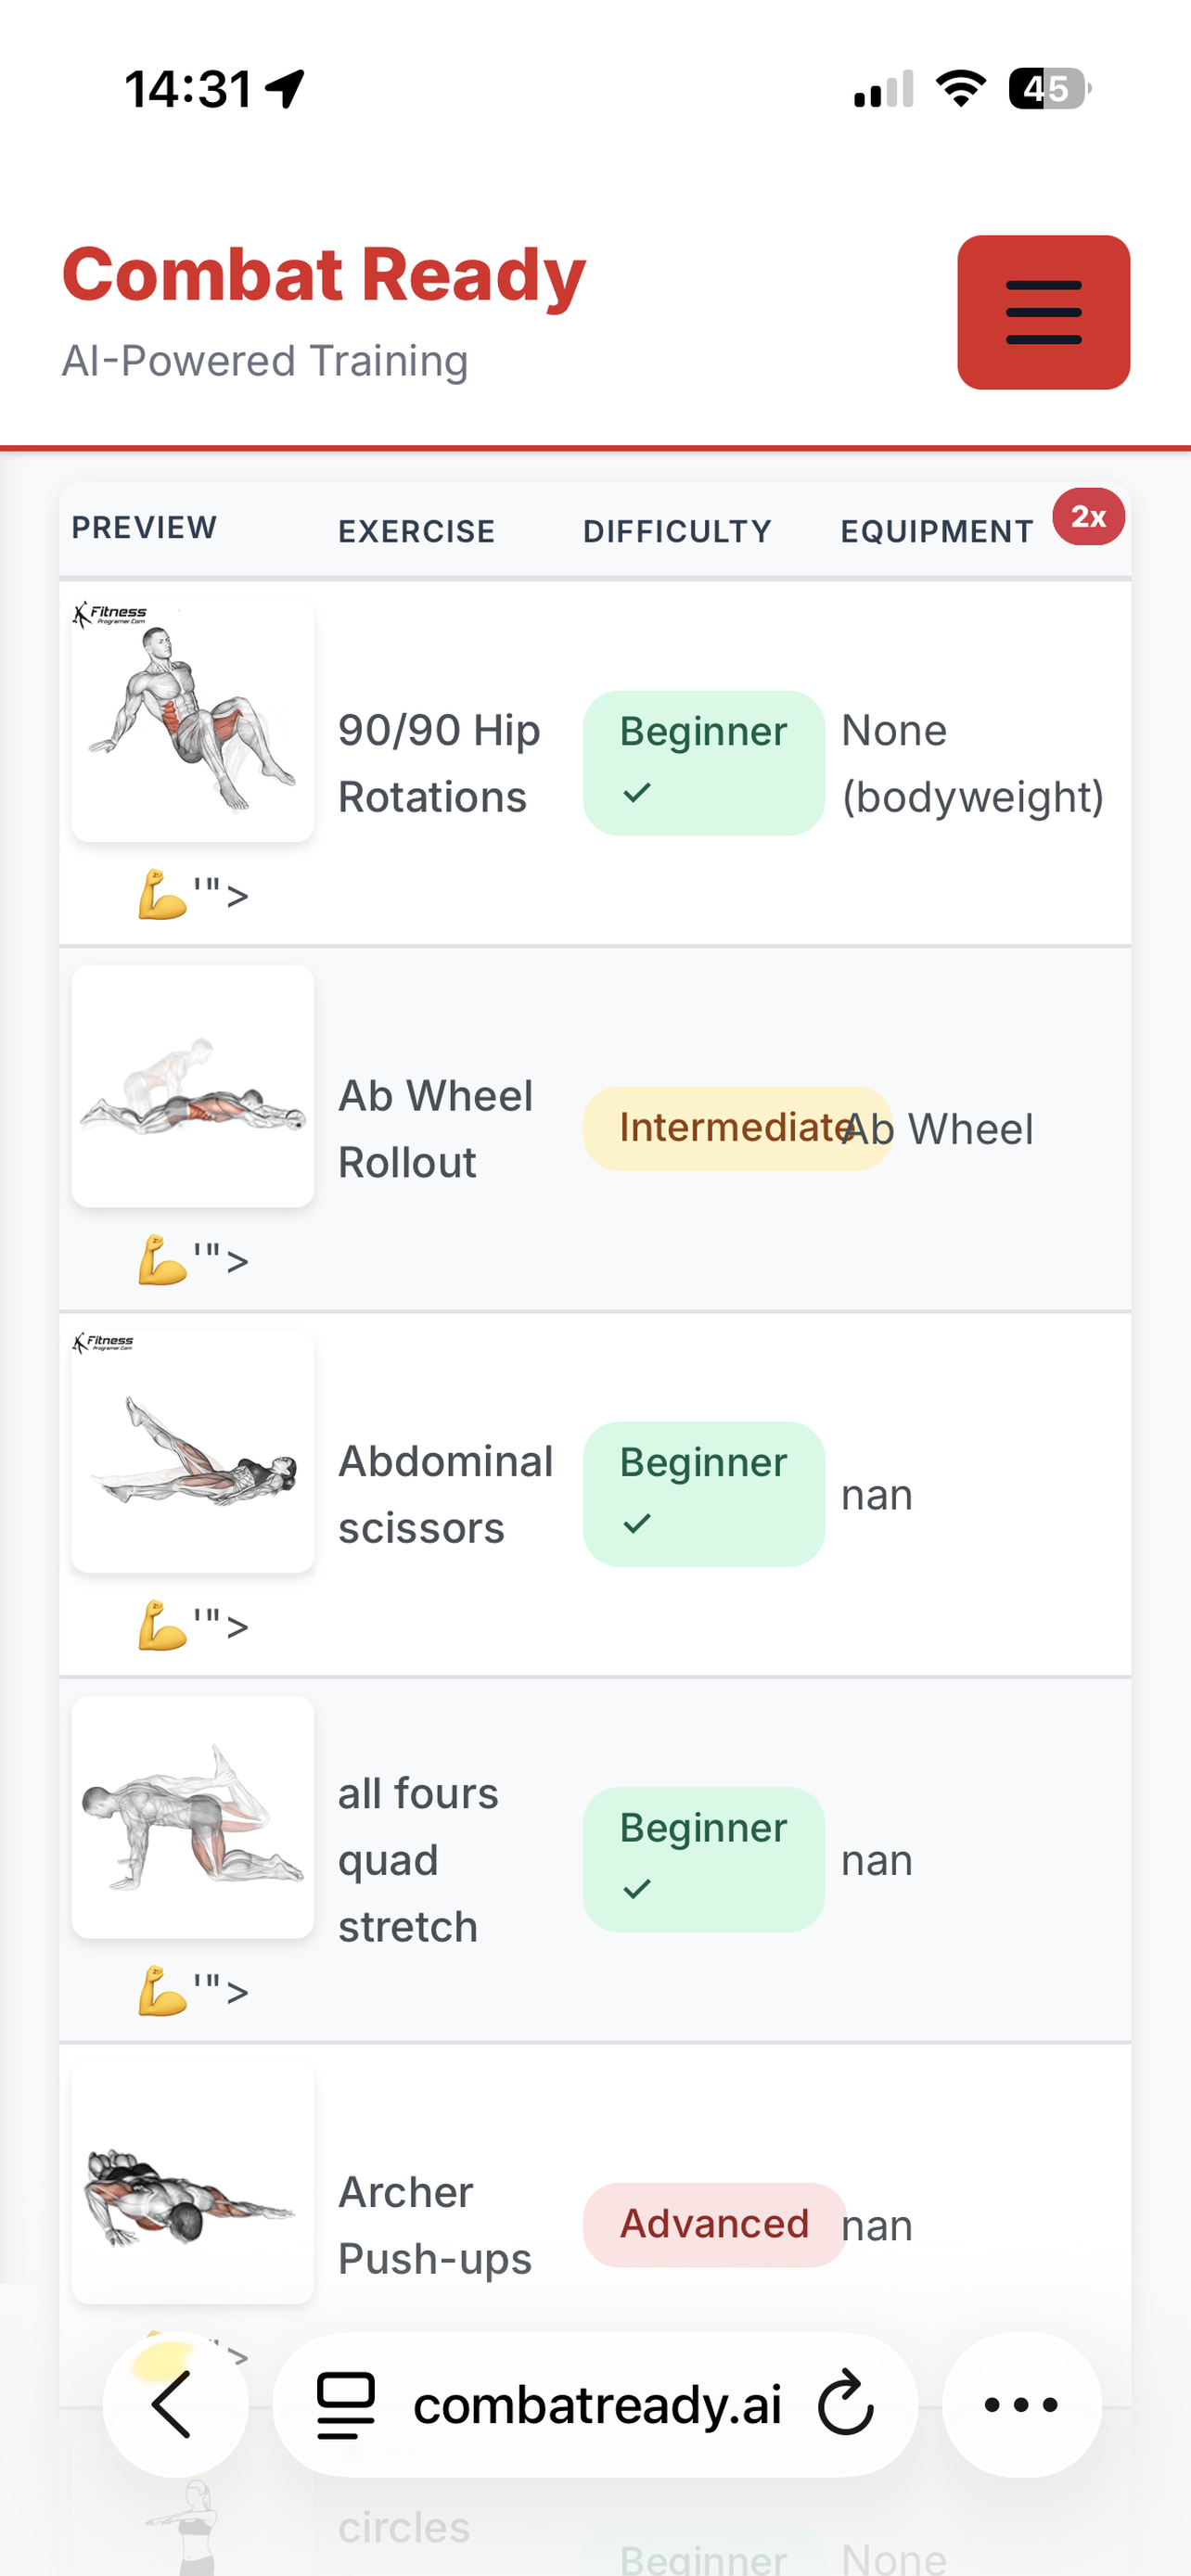
Task: Expand the Archer Push-ups arrow link
Action: tap(237, 2353)
